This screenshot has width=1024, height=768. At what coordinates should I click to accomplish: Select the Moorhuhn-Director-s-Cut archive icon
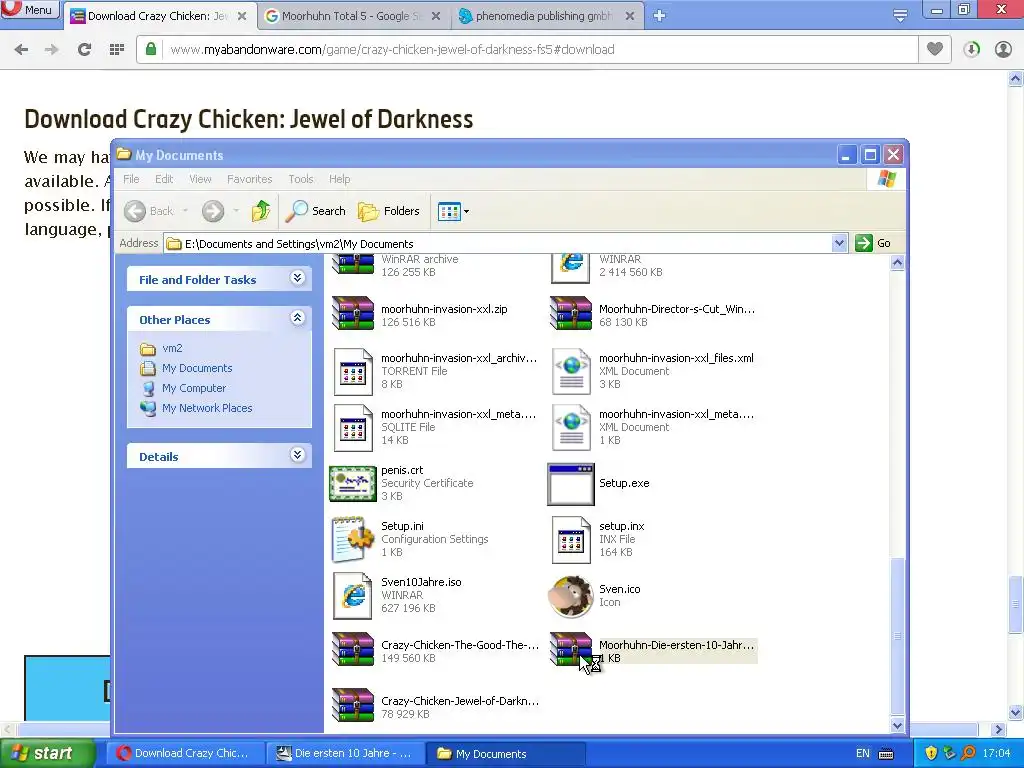tap(571, 314)
